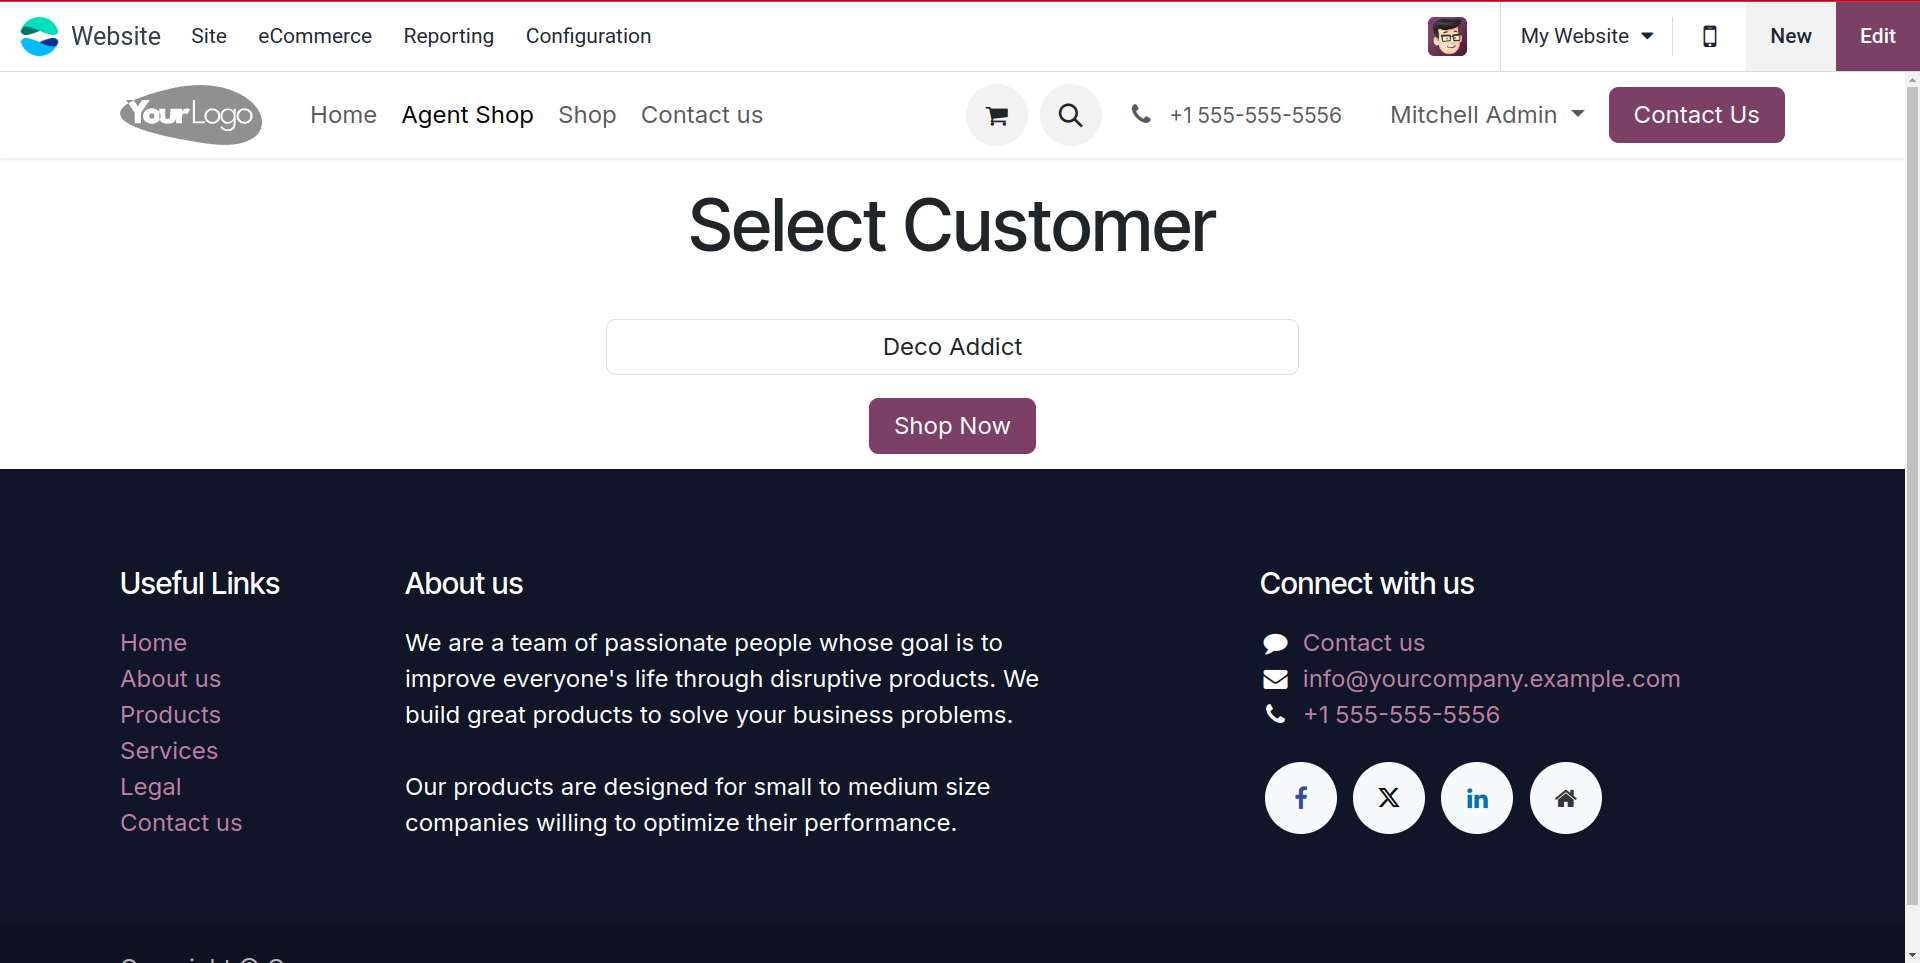Open the LinkedIn social icon
This screenshot has height=963, width=1920.
click(1476, 798)
